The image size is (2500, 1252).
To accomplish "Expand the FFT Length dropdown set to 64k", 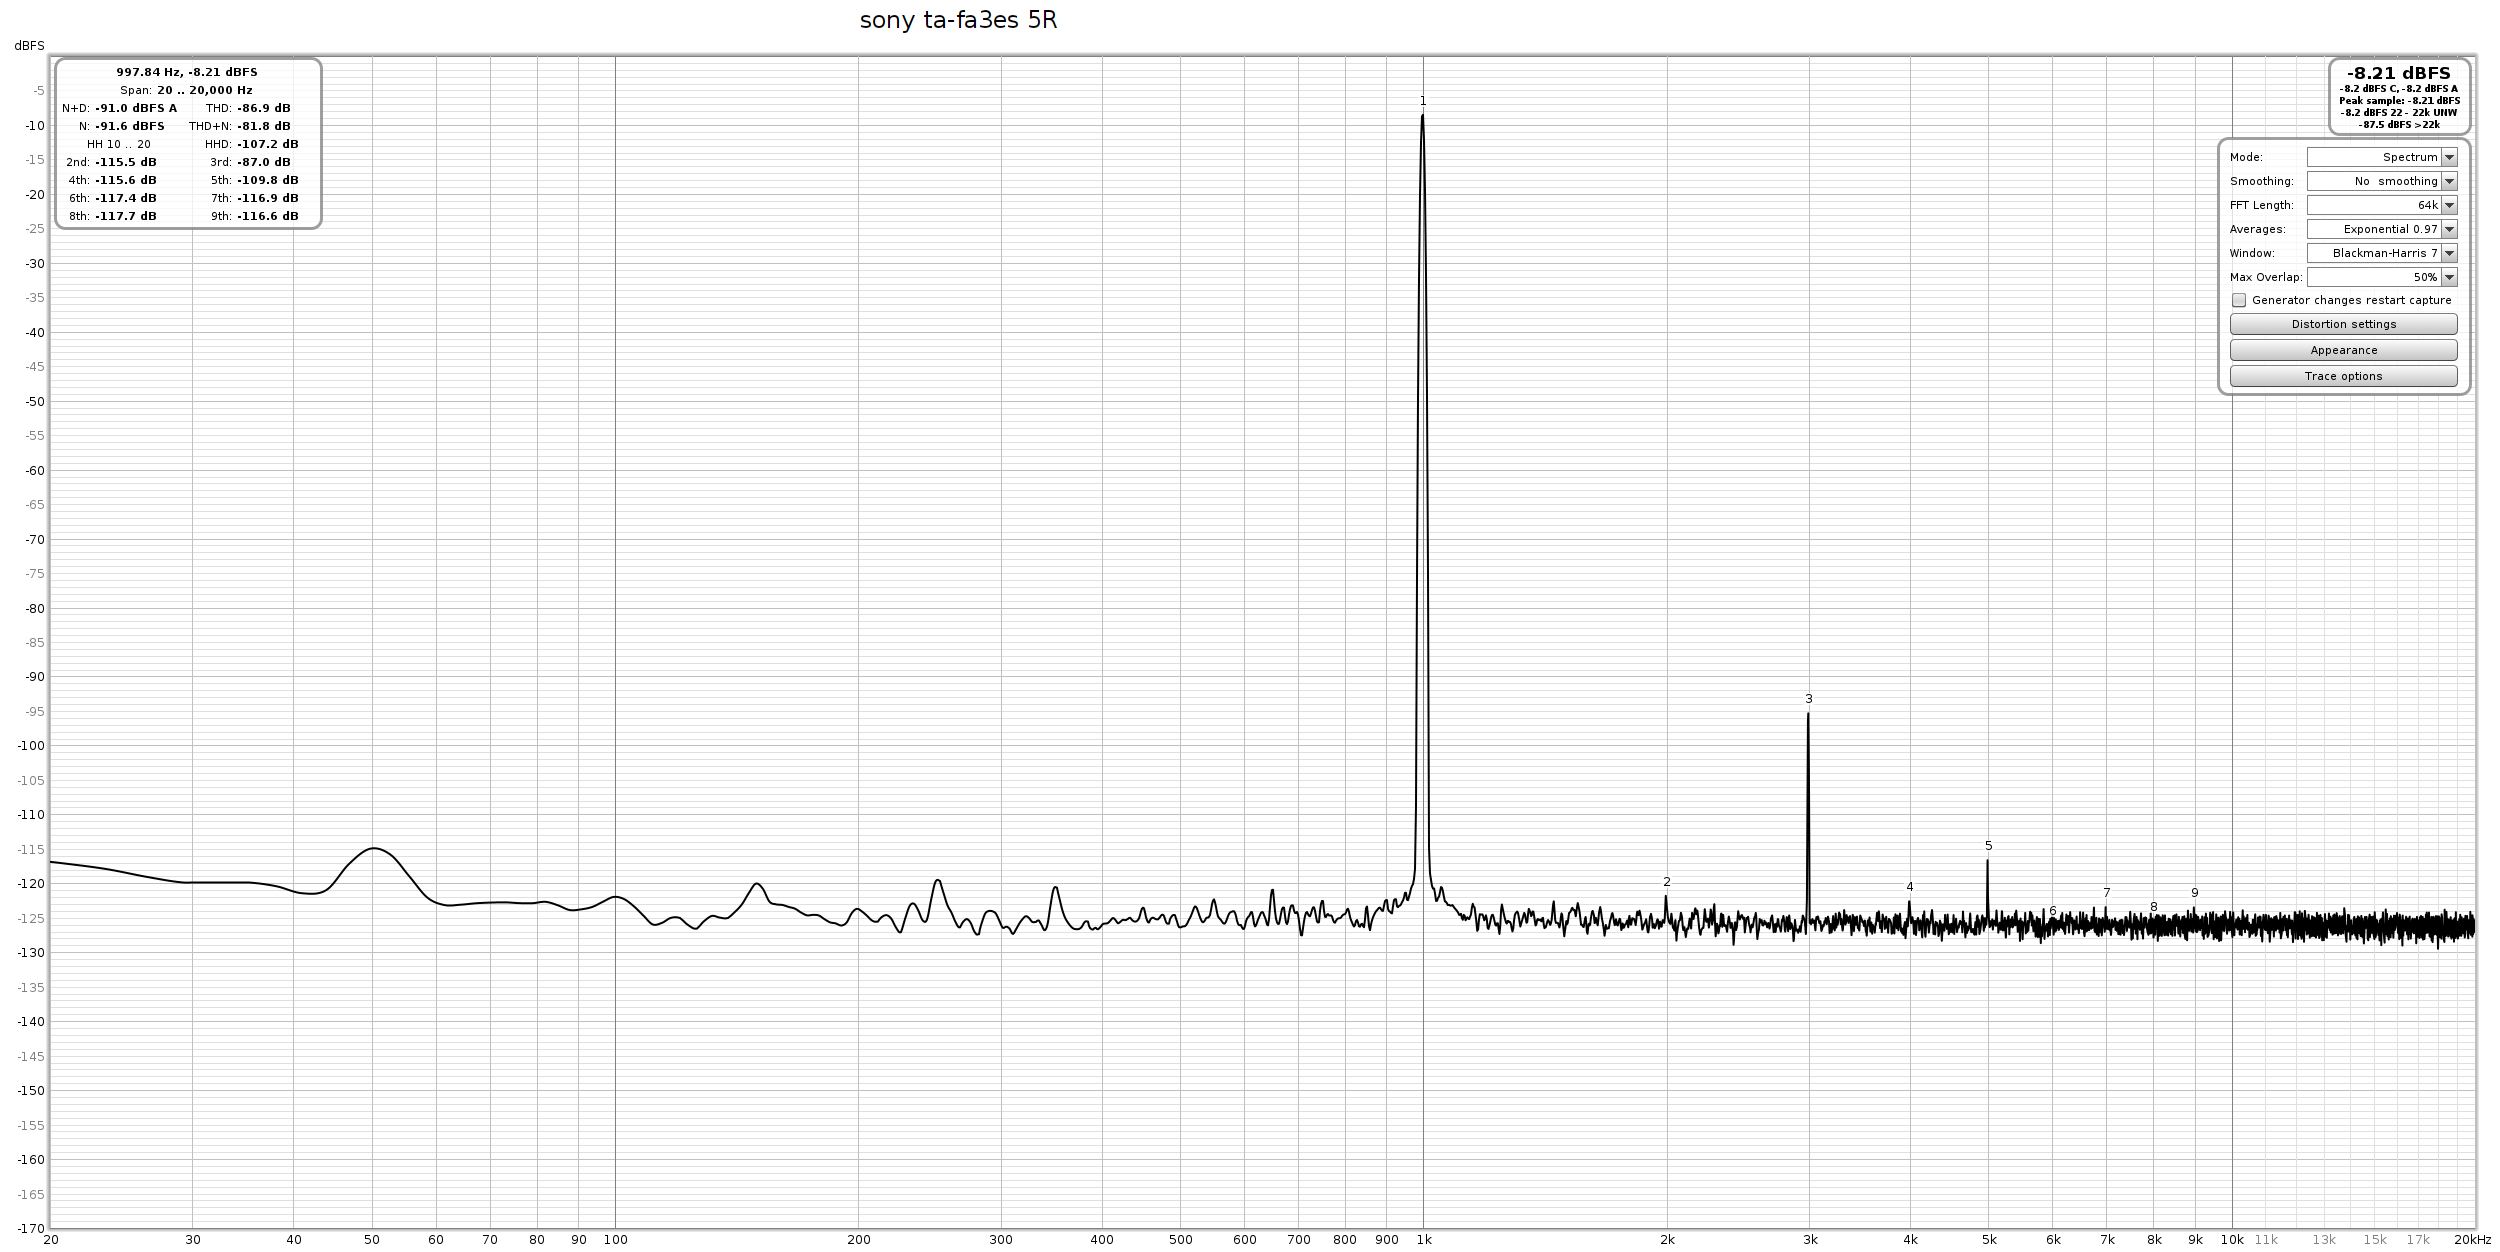I will coord(2381,205).
